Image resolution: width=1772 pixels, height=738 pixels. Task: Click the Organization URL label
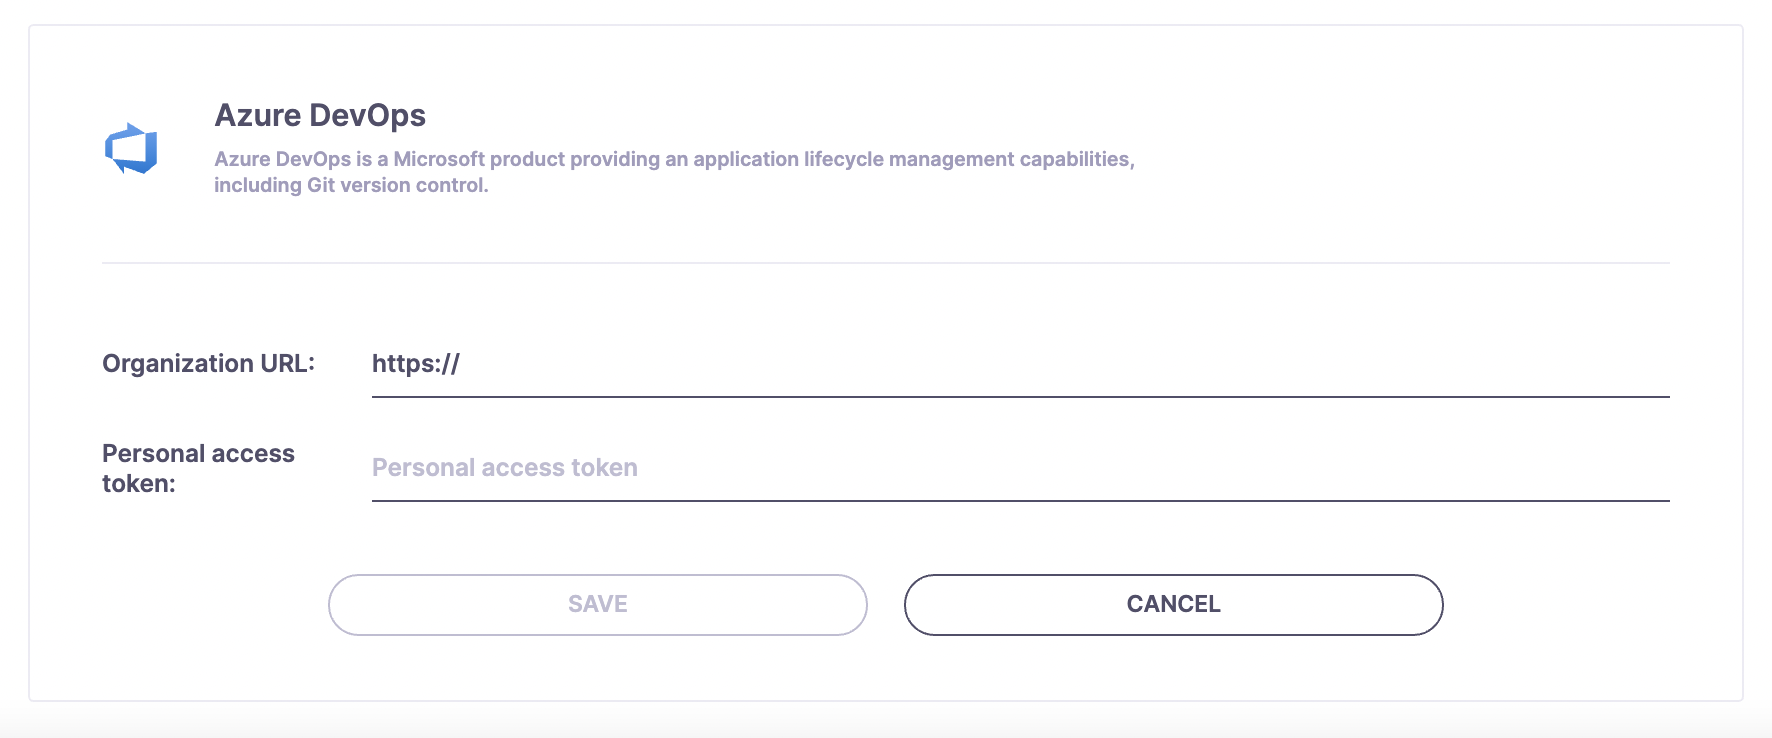click(207, 363)
